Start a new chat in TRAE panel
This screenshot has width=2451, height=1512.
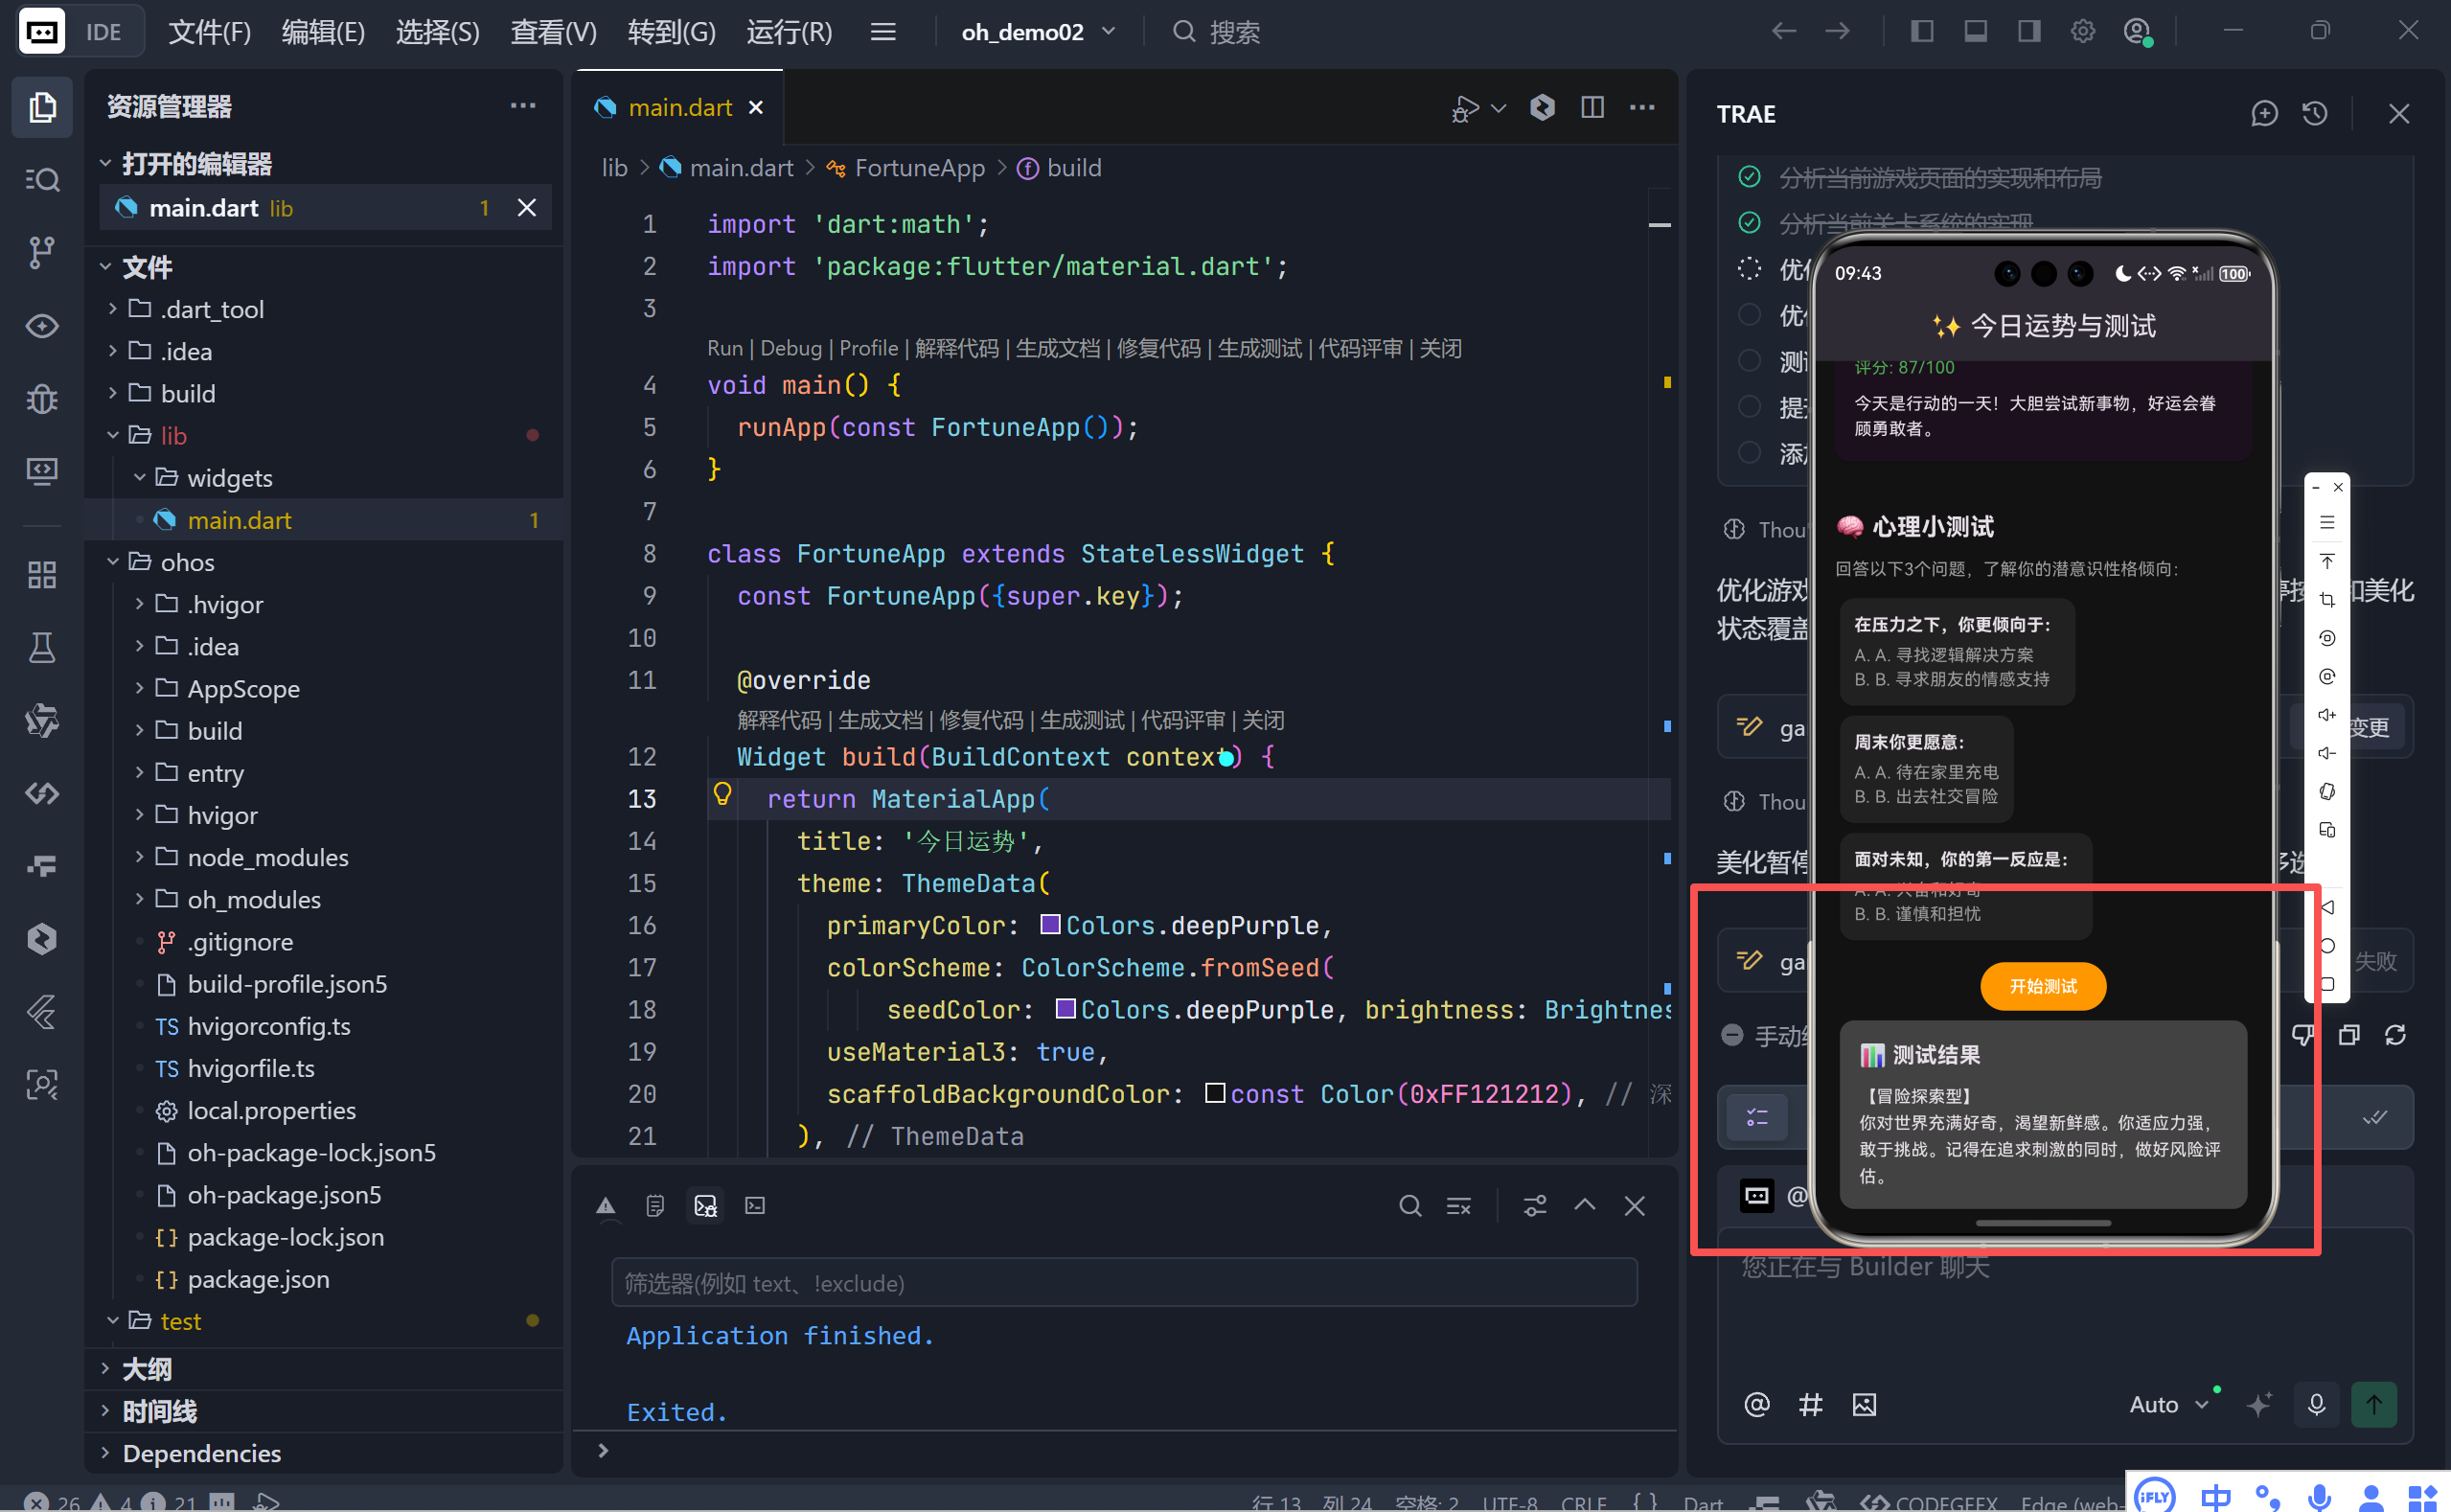2264,114
